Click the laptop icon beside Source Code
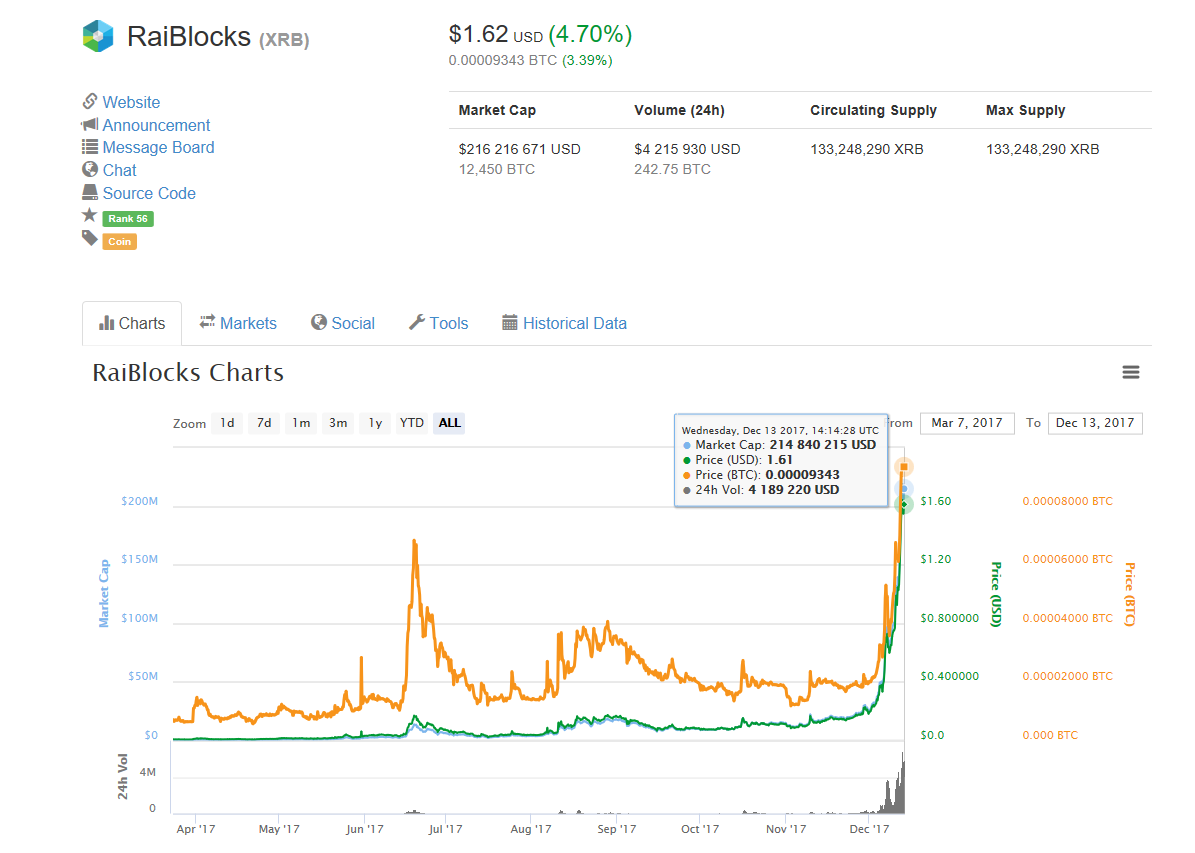1195x853 pixels. coord(90,192)
